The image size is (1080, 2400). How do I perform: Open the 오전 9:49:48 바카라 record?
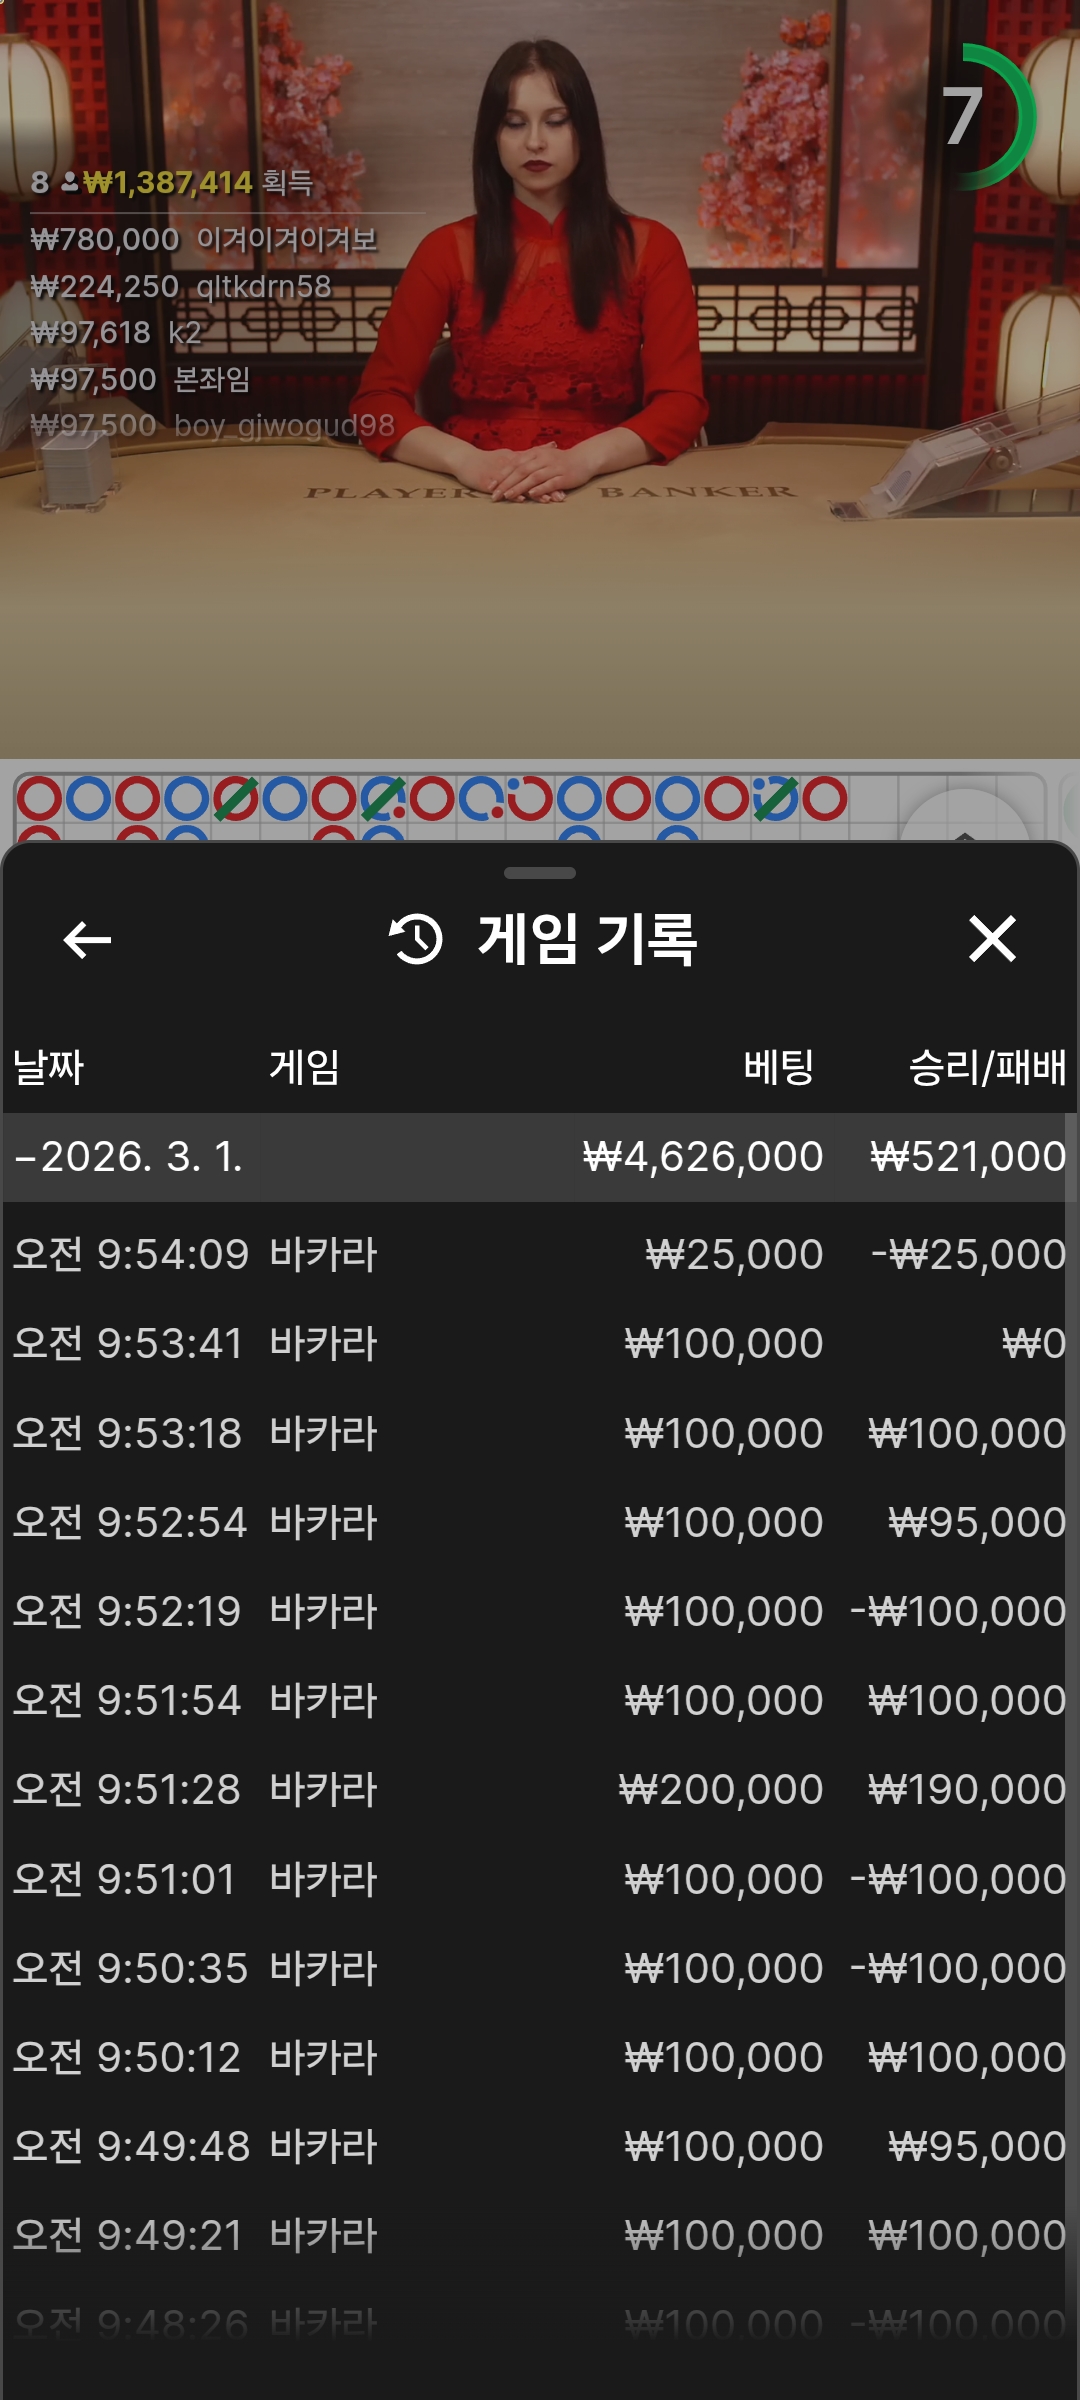tap(540, 2147)
